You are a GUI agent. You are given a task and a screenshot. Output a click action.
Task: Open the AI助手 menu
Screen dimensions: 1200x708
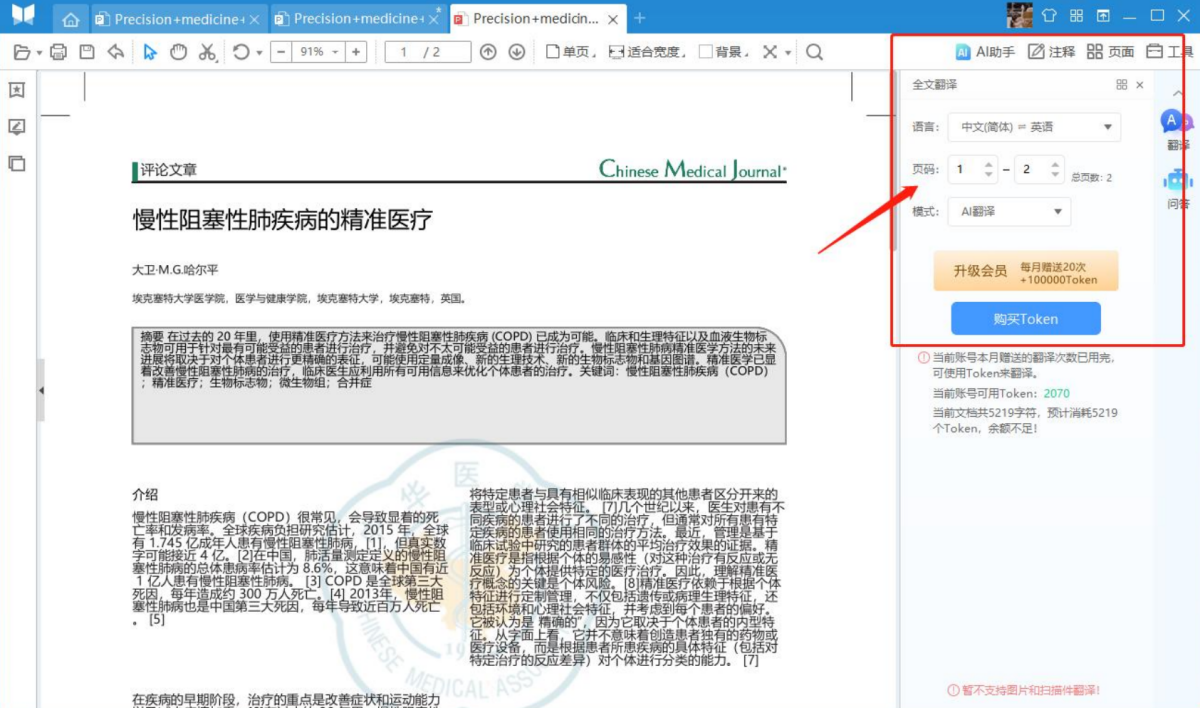click(985, 52)
